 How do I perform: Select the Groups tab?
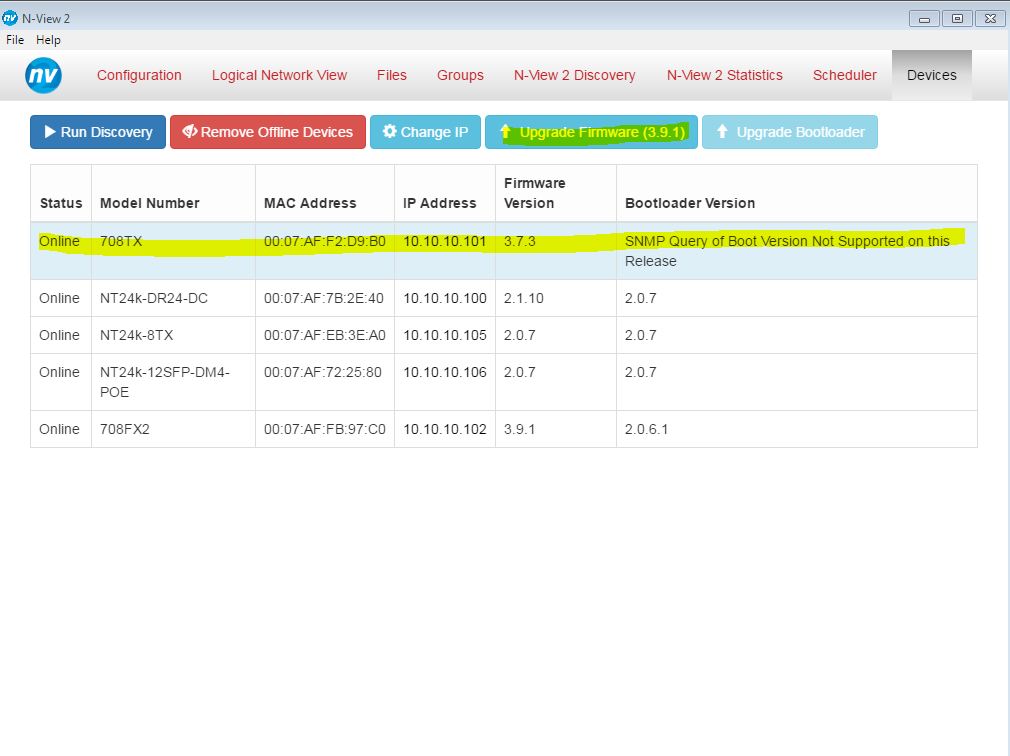[x=460, y=75]
